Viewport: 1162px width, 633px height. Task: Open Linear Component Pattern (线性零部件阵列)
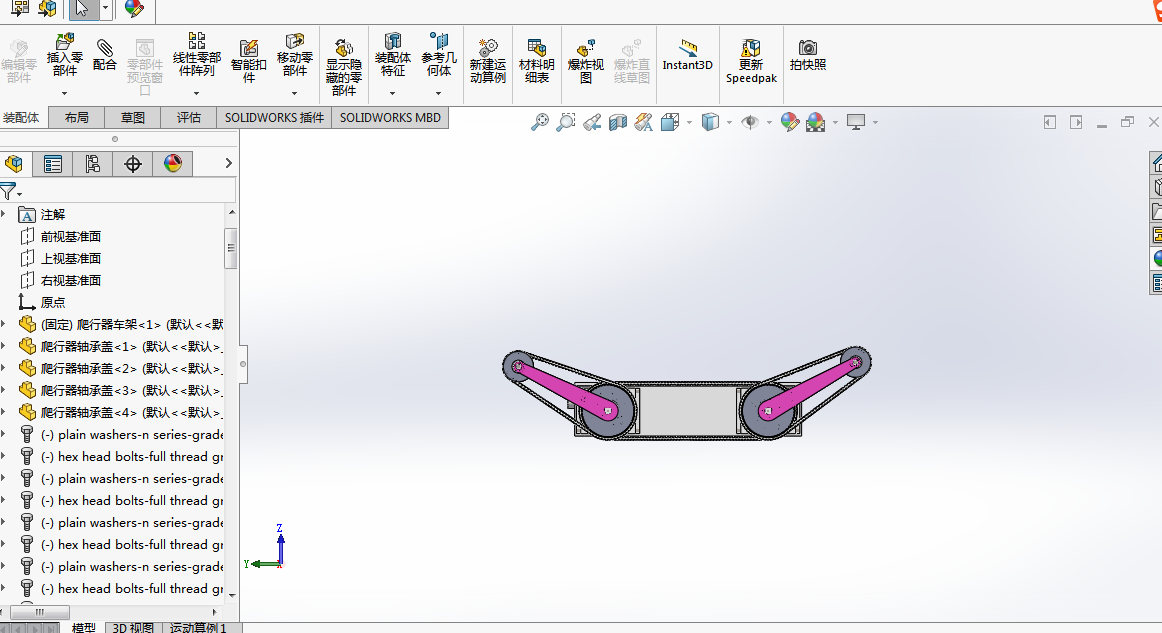pos(196,54)
